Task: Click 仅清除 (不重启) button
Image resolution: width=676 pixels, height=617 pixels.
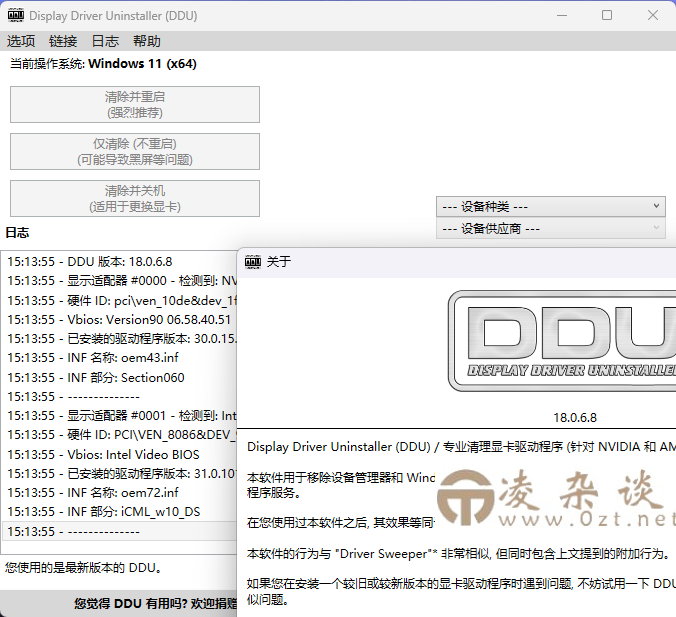Action: click(135, 151)
